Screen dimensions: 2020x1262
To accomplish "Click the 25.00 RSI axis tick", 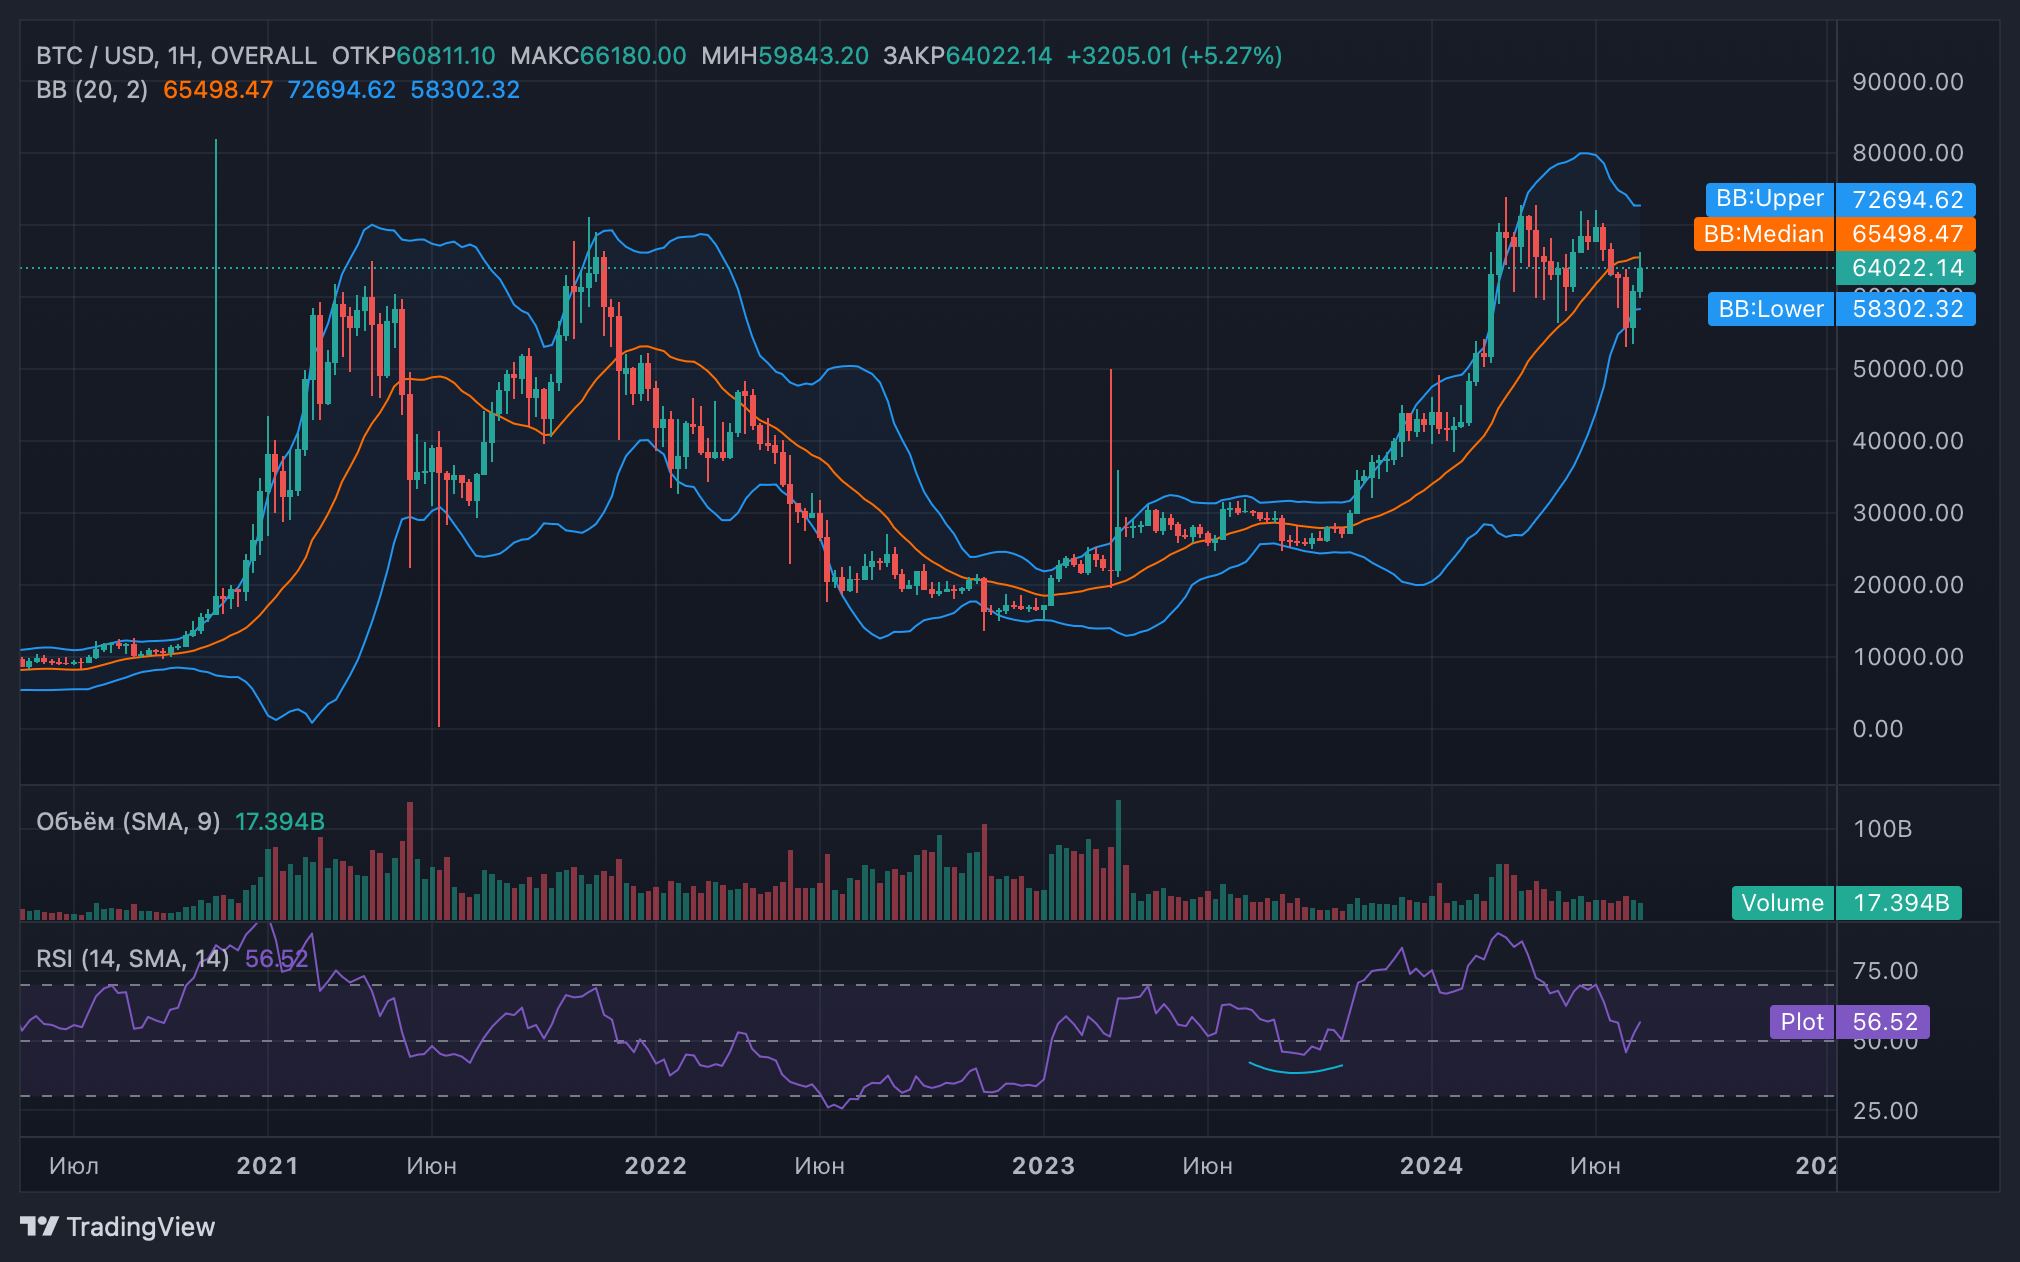I will click(1885, 1111).
